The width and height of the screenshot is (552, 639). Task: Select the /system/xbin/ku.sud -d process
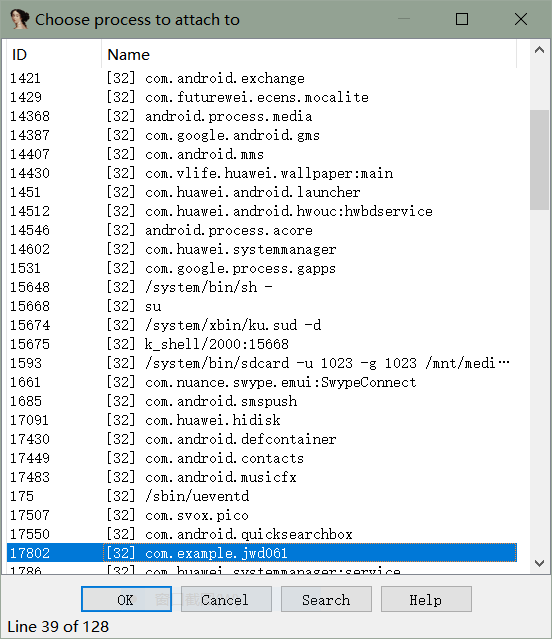tap(262, 325)
